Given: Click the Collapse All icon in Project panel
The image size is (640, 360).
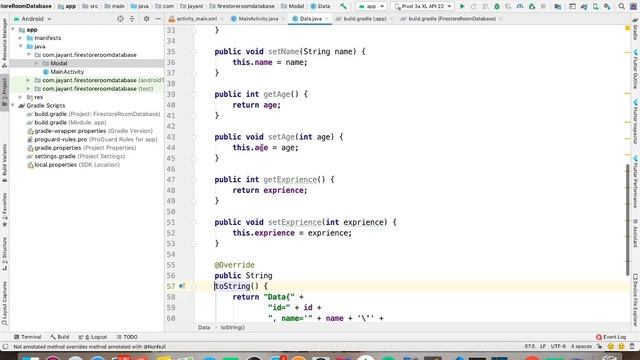Looking at the screenshot, I should coord(132,19).
